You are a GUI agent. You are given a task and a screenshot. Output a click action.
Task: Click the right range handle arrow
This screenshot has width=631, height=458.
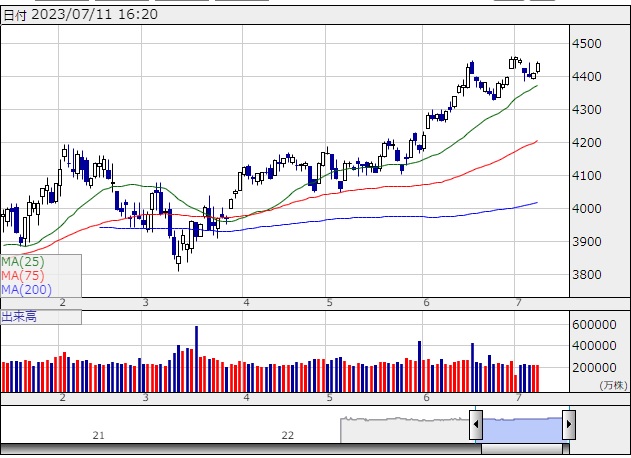[569, 424]
